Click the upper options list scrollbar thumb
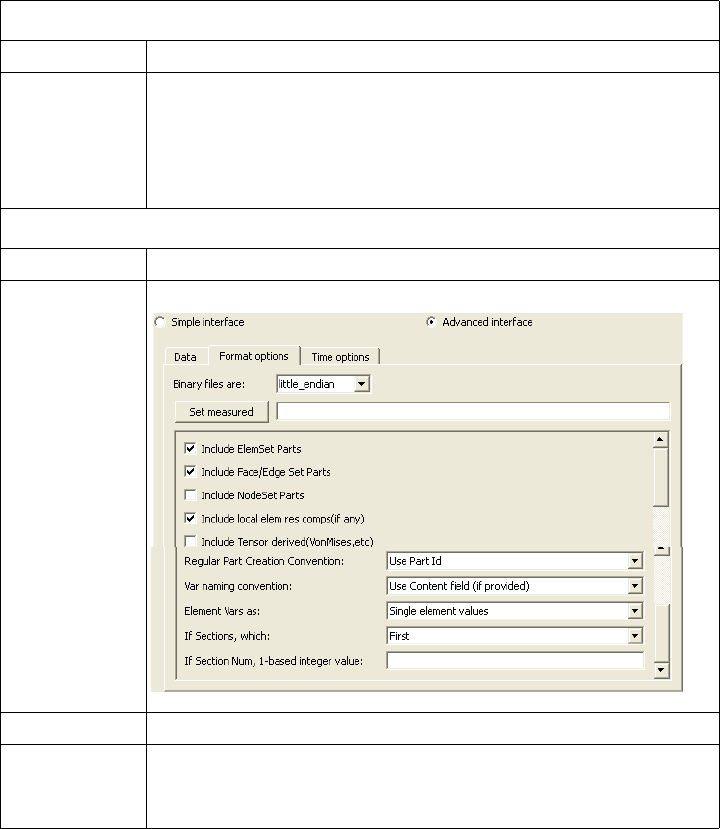This screenshot has height=829, width=720. tap(660, 477)
